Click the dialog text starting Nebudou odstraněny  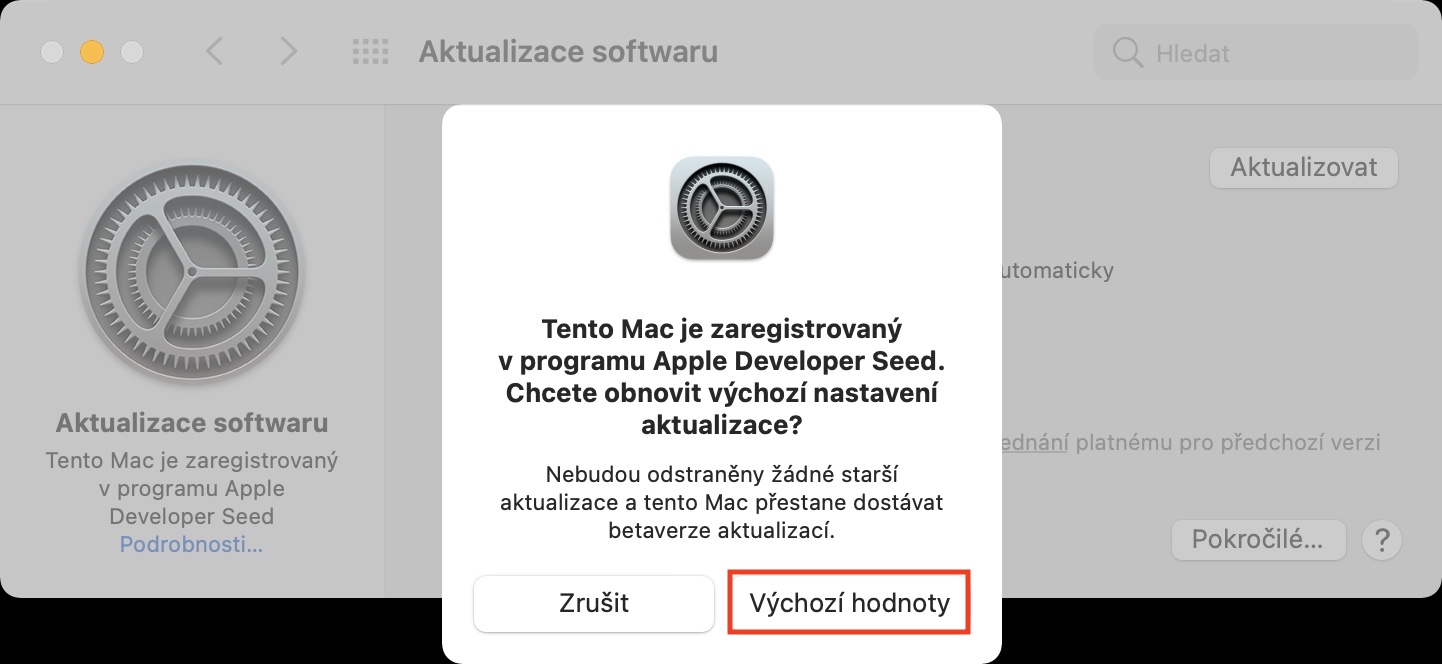[722, 502]
